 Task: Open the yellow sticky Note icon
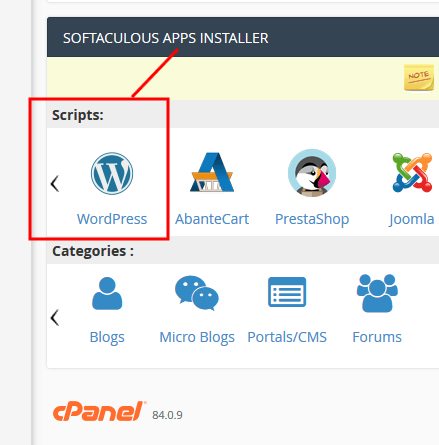point(419,77)
